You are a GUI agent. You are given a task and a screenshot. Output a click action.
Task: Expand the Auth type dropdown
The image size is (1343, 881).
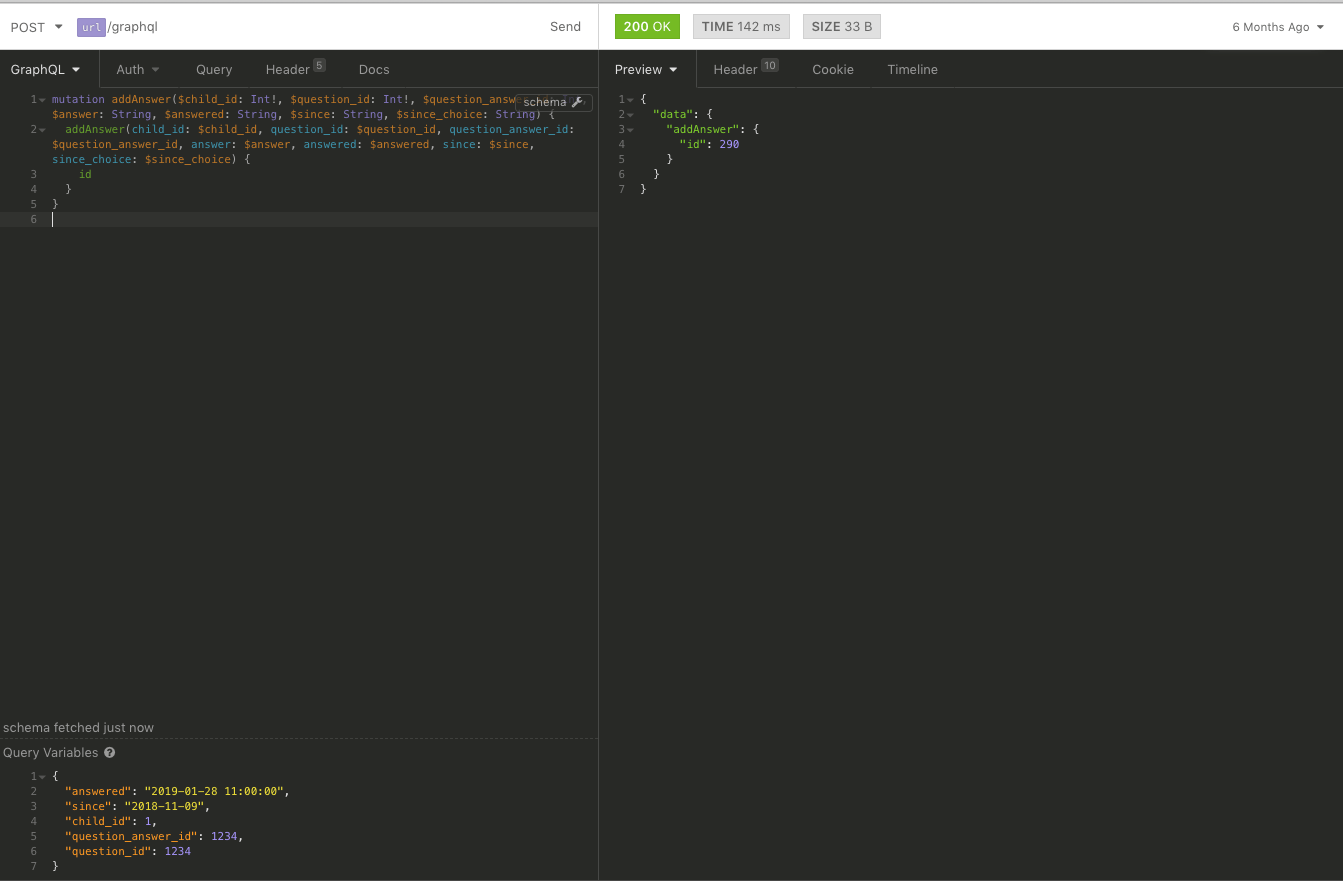(138, 69)
